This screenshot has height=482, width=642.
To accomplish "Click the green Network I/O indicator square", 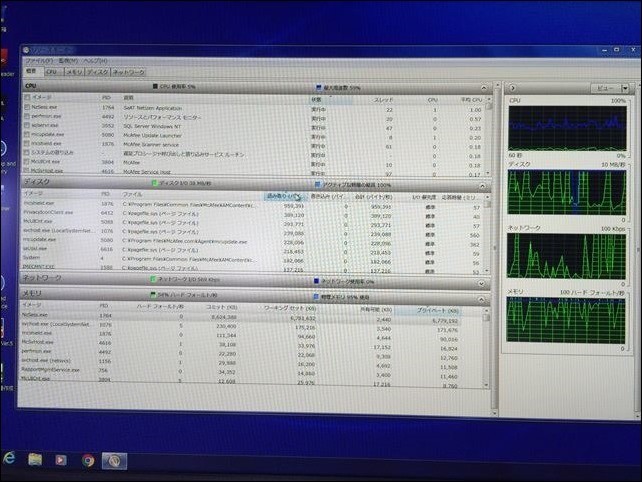I will [x=153, y=279].
